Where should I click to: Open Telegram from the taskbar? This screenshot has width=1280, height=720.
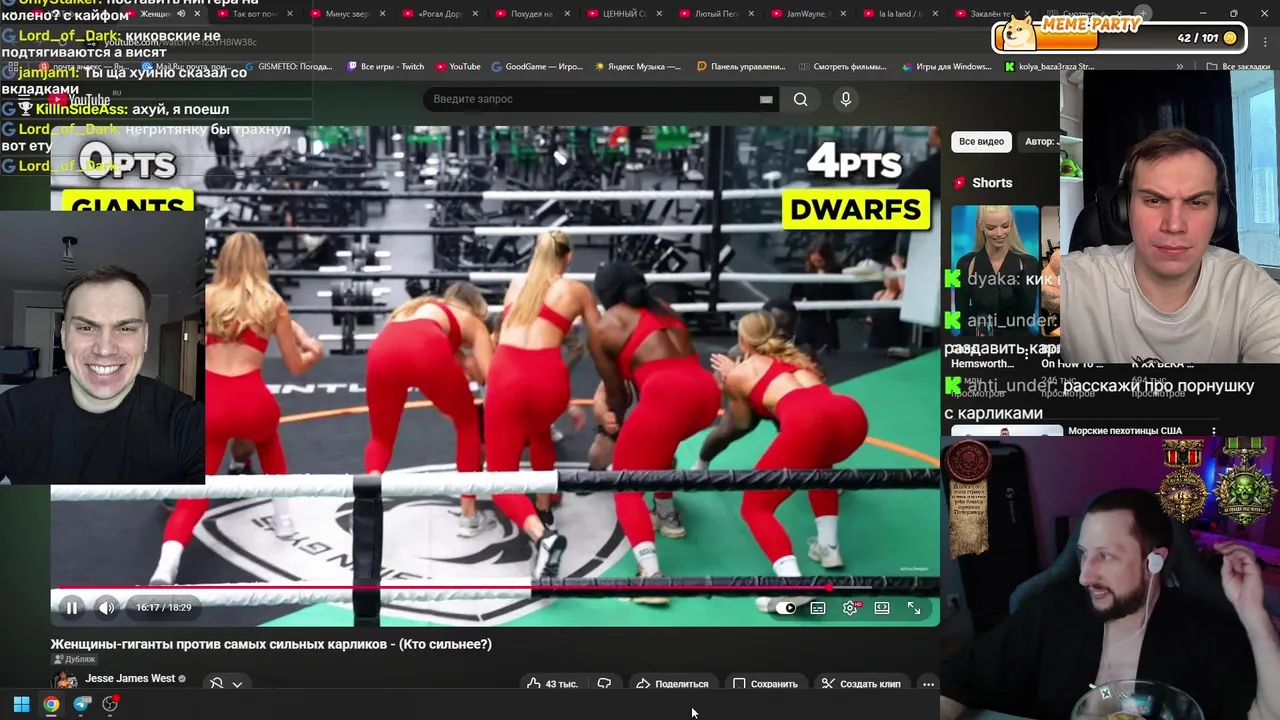point(81,704)
